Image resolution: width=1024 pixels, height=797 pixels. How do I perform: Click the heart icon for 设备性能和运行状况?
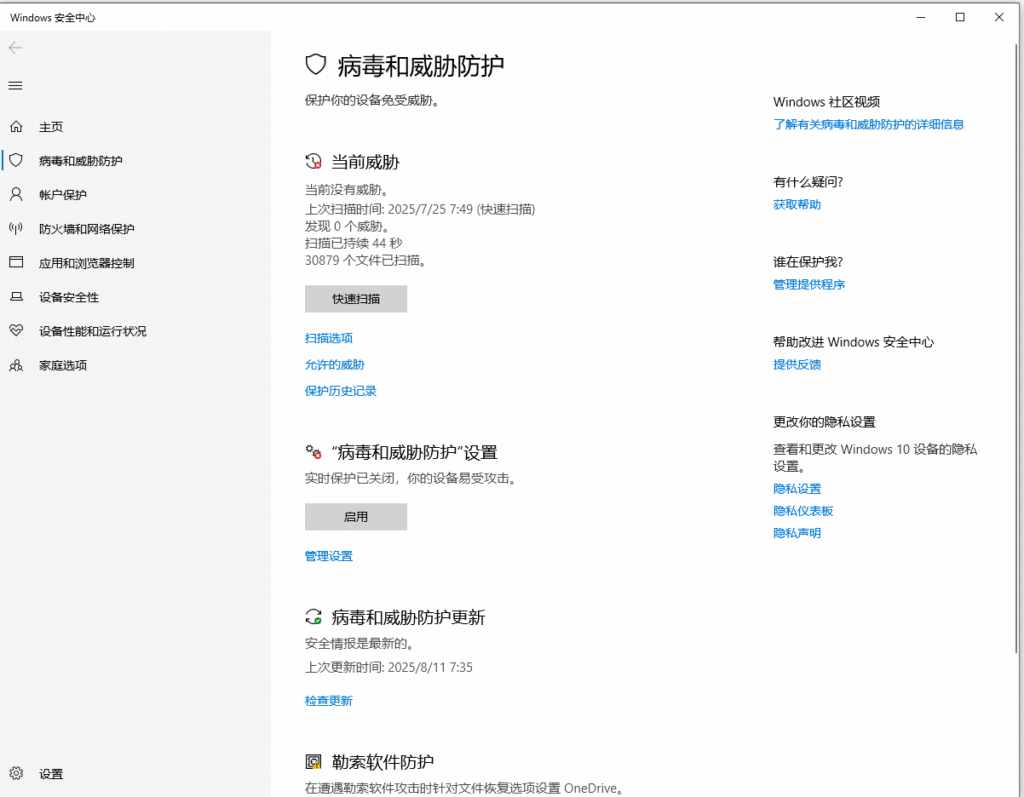(16, 331)
